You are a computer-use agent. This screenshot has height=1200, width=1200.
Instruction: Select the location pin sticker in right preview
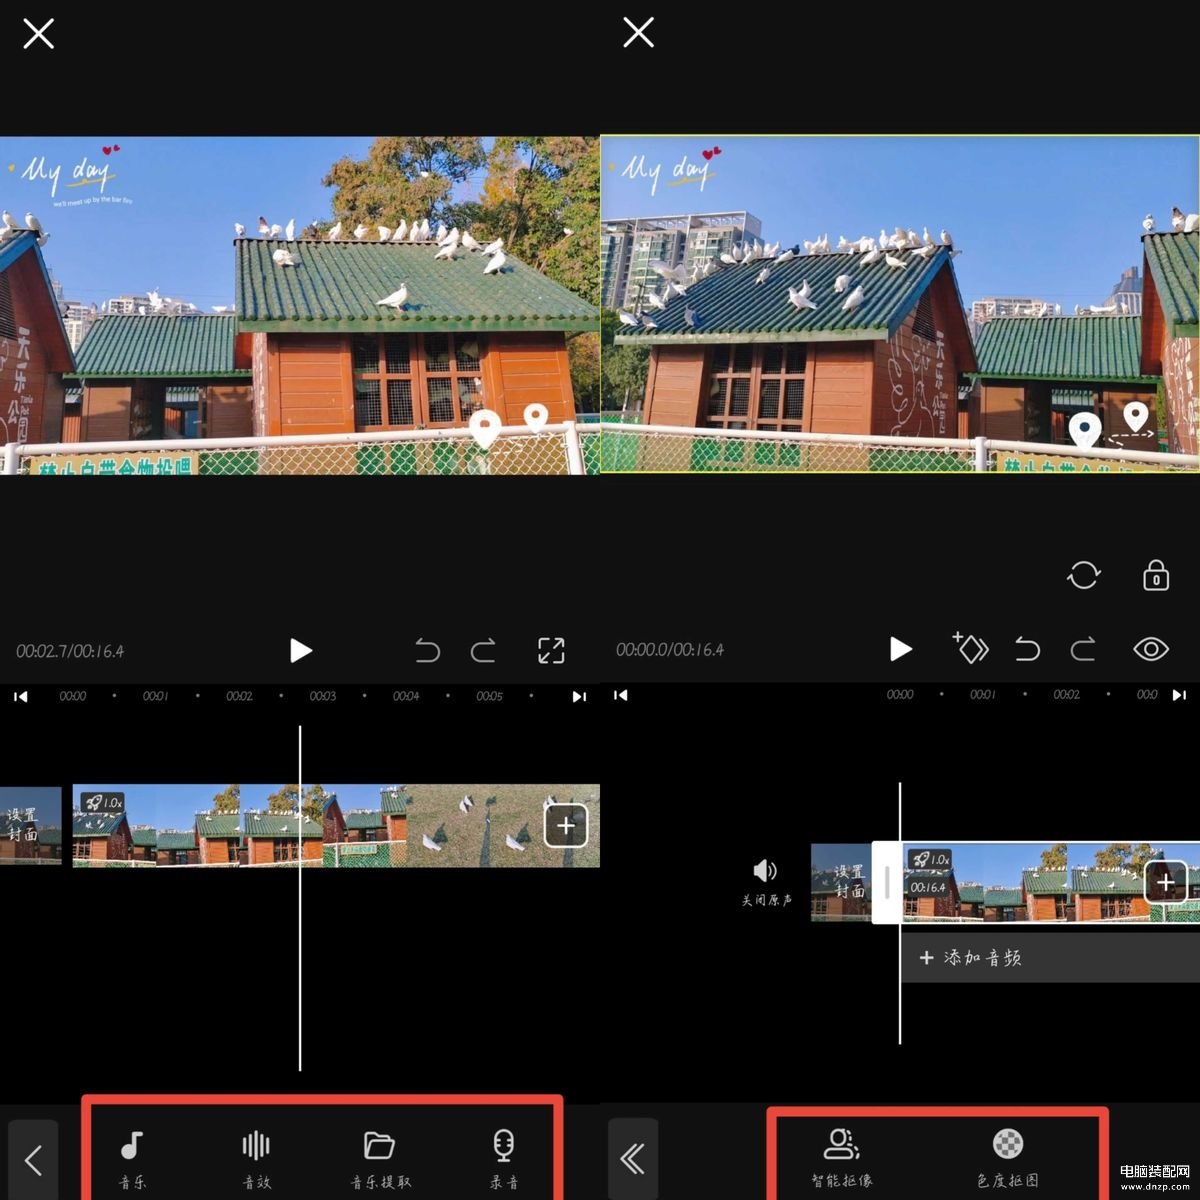(x=1110, y=425)
